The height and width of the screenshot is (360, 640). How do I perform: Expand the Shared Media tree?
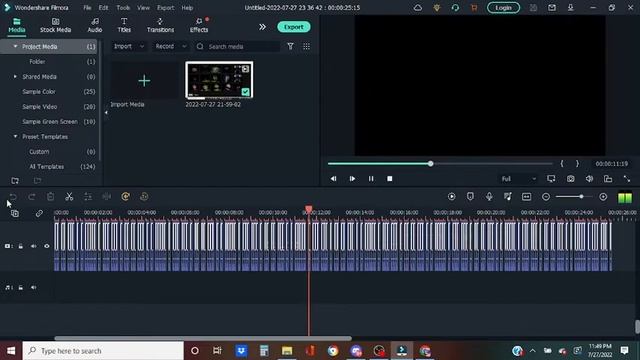16,77
